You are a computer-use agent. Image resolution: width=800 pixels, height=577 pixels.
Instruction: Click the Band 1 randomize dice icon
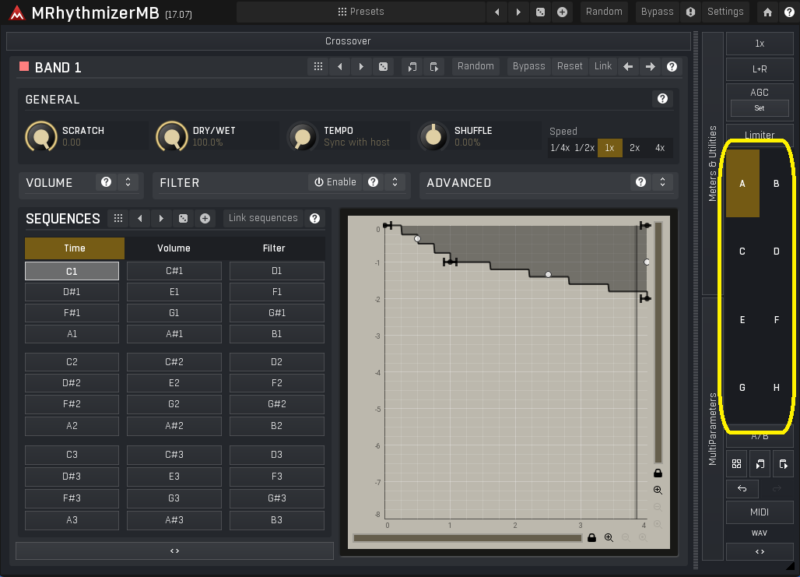(x=383, y=67)
